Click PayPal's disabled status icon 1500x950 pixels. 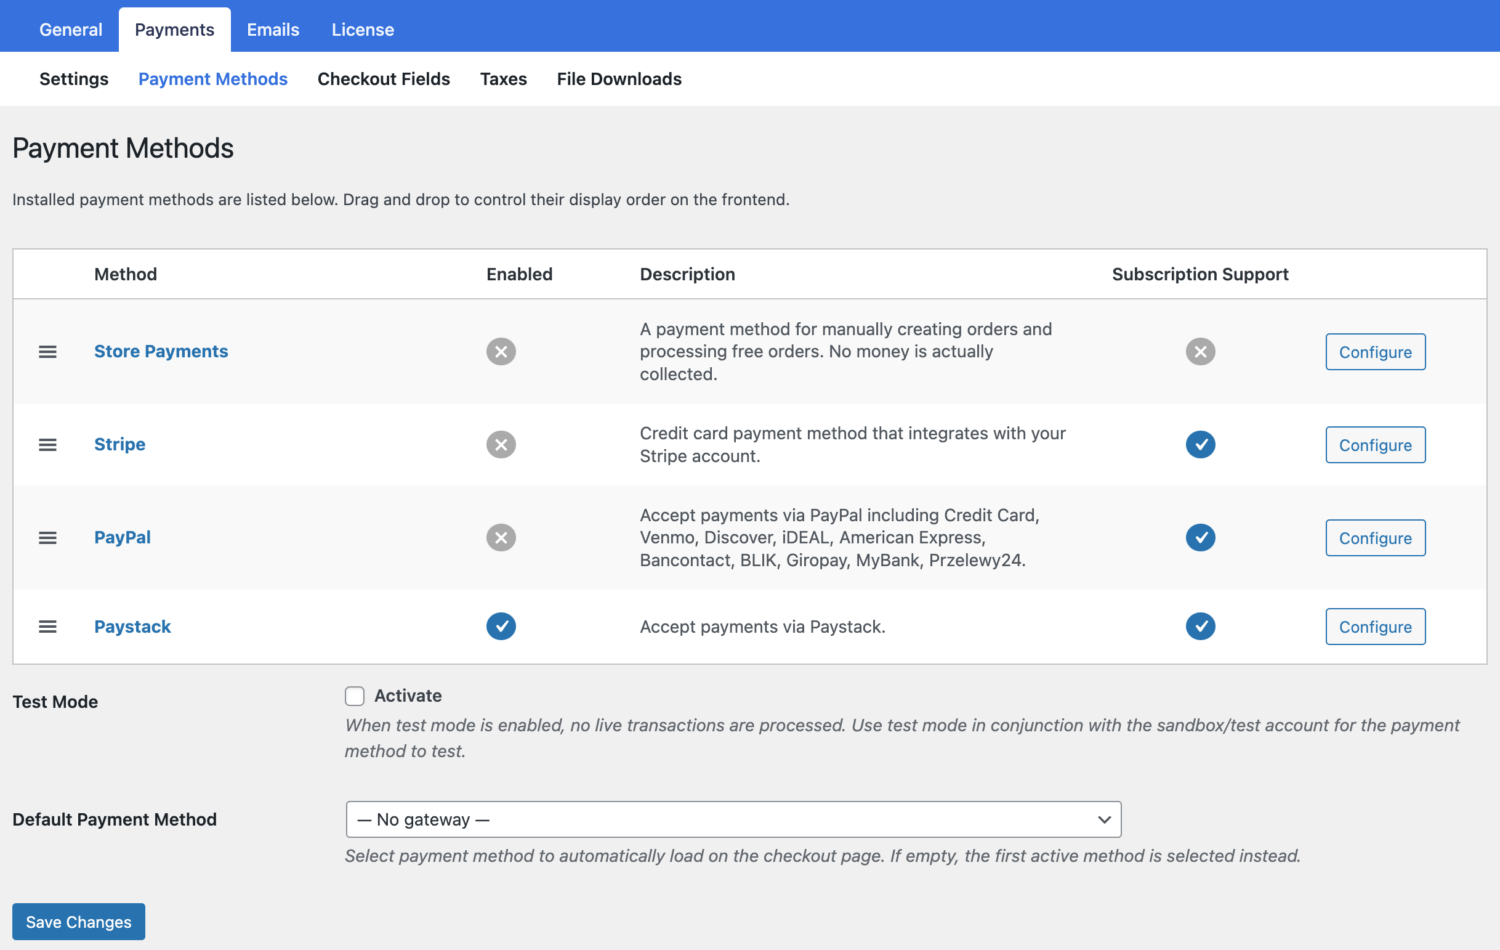(501, 538)
